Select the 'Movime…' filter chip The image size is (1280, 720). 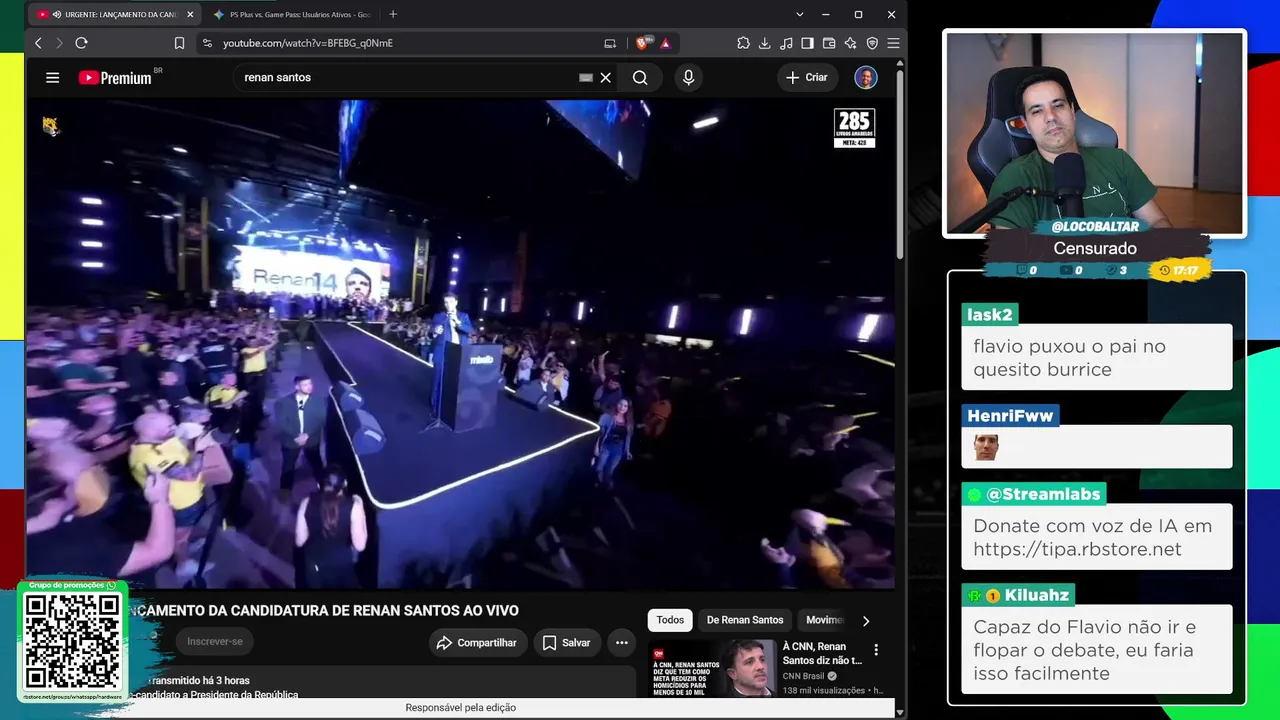click(x=823, y=620)
